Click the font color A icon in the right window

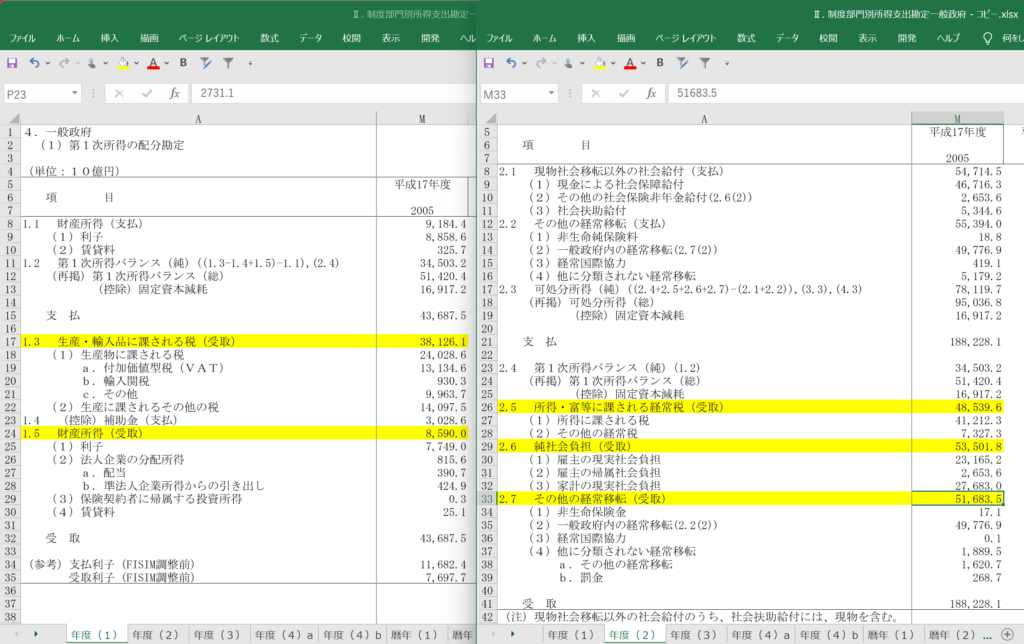click(628, 63)
